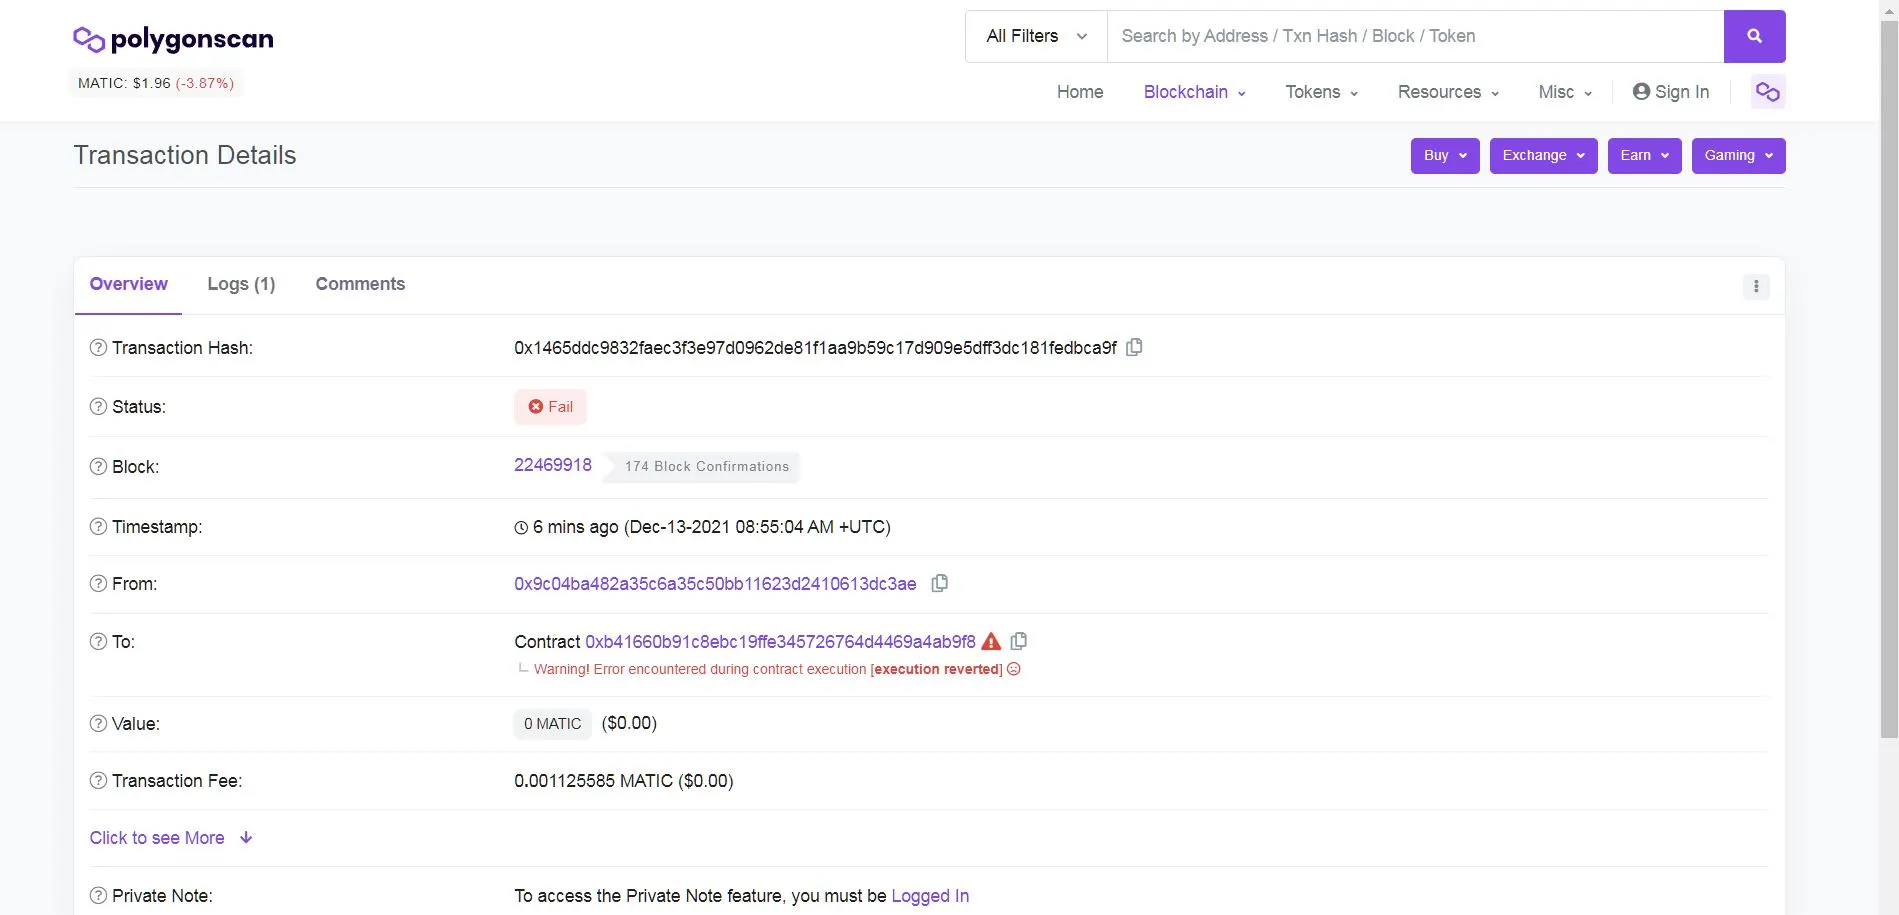Click the clock icon beside the timestamp
Viewport: 1899px width, 915px height.
point(521,528)
